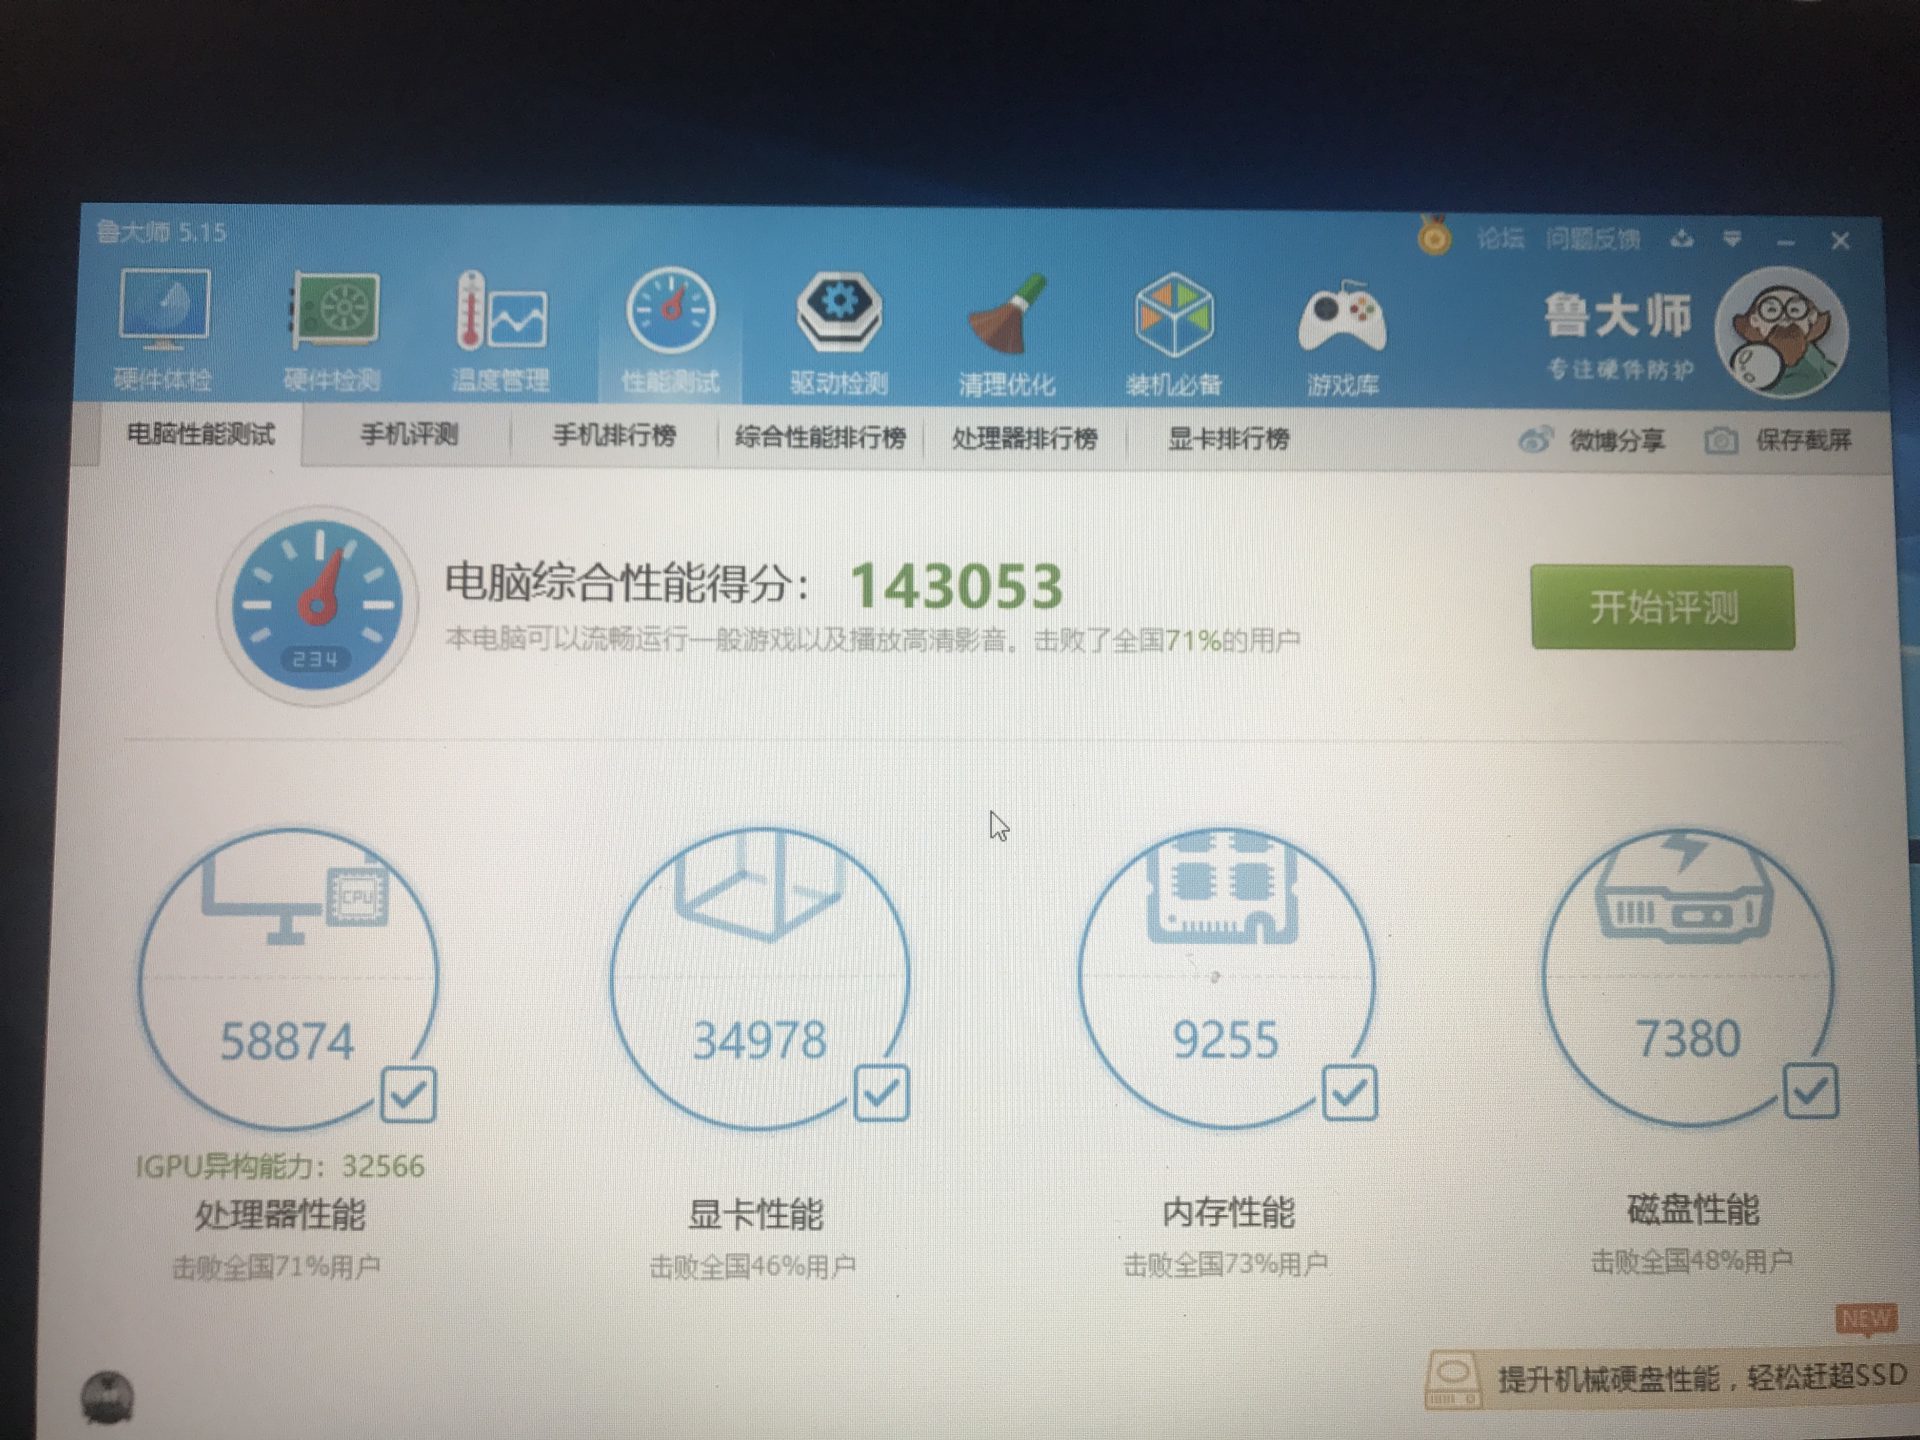
Task: Click the 提升机械硬盘性能 promotion banner
Action: tap(1670, 1378)
